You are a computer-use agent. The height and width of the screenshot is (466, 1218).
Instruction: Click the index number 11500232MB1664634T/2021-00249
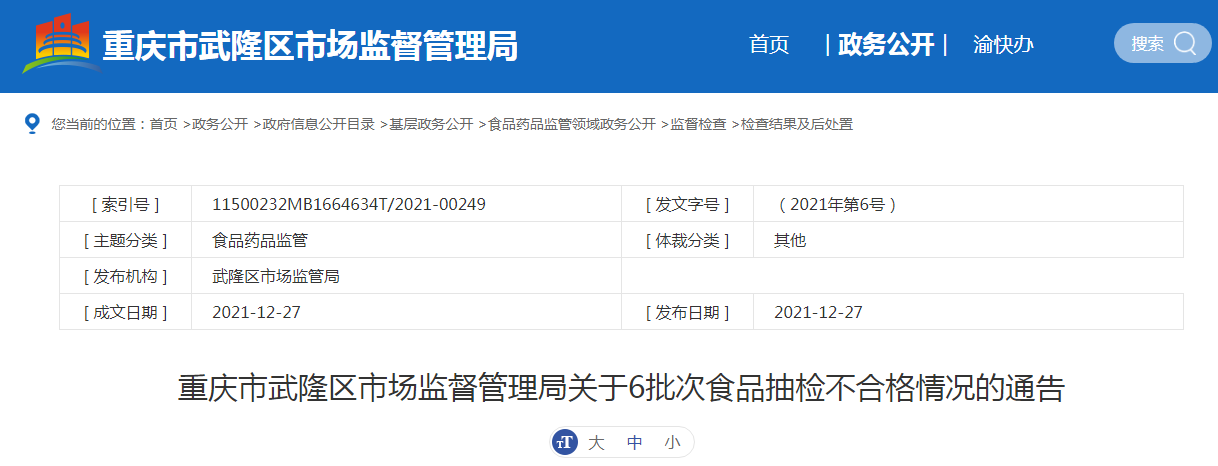(x=349, y=204)
